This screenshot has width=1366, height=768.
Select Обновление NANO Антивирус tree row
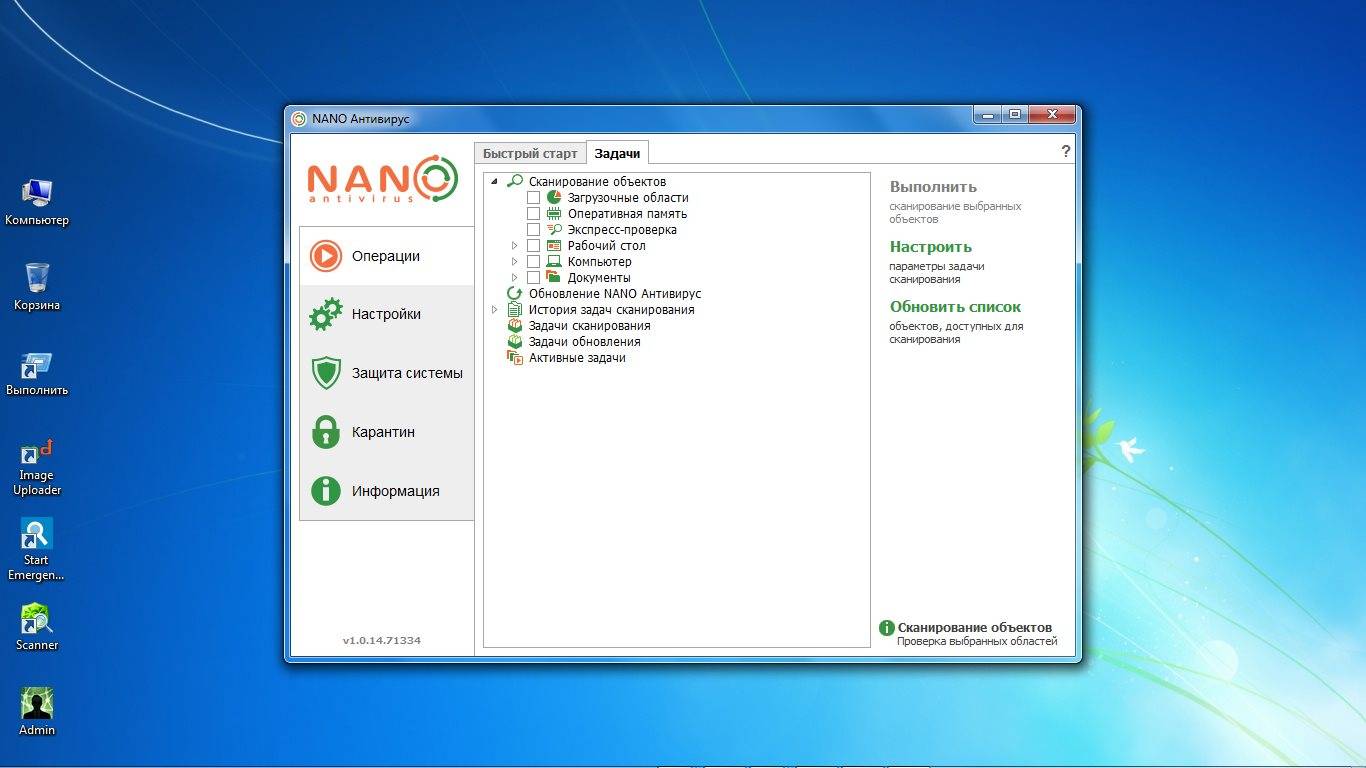click(615, 293)
